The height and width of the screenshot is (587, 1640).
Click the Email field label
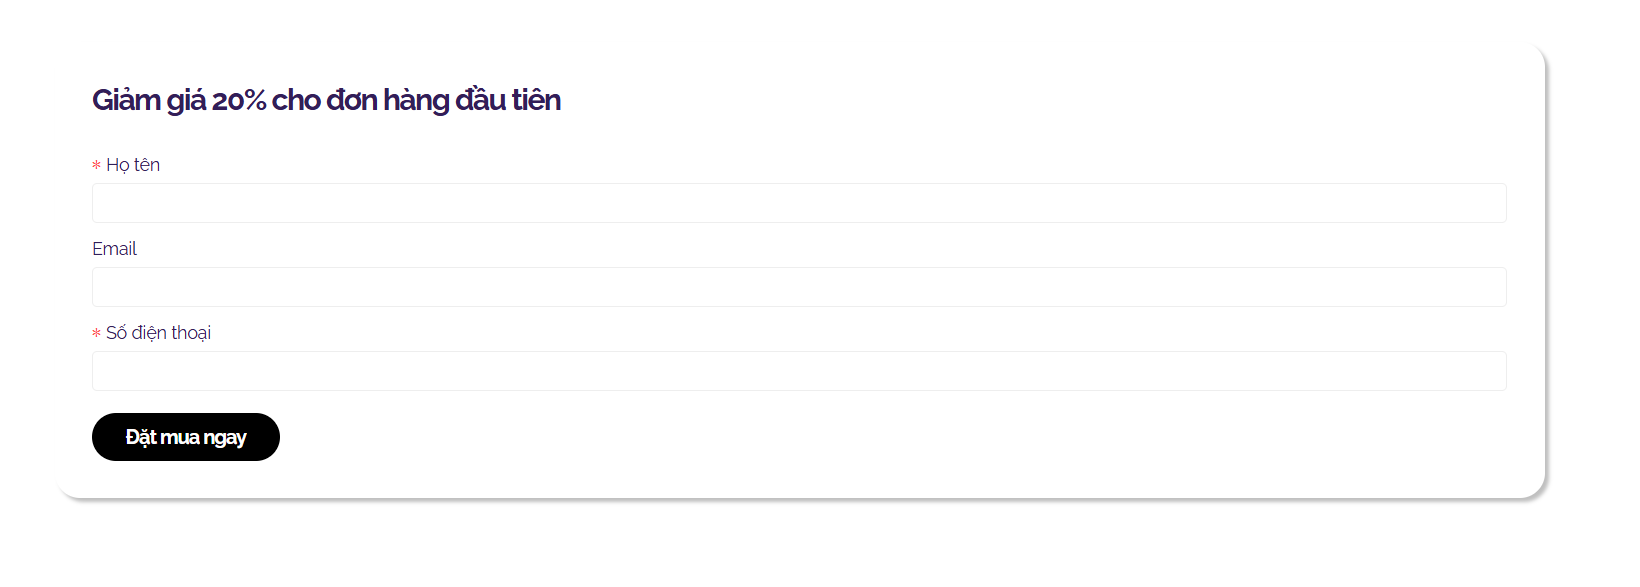114,249
